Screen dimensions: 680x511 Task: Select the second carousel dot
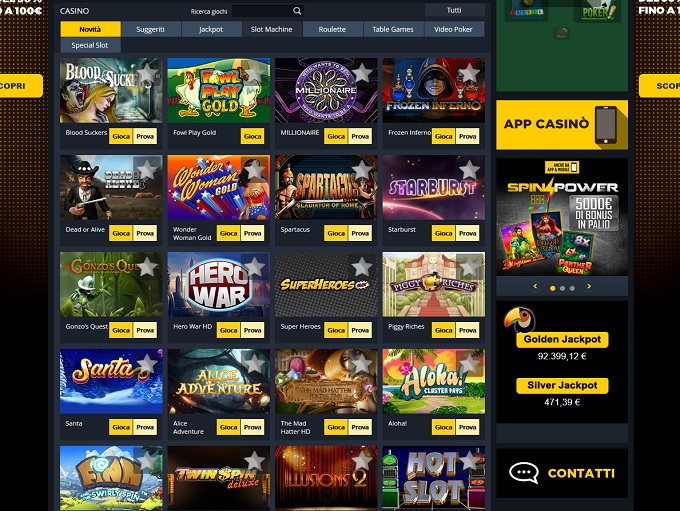pyautogui.click(x=562, y=288)
